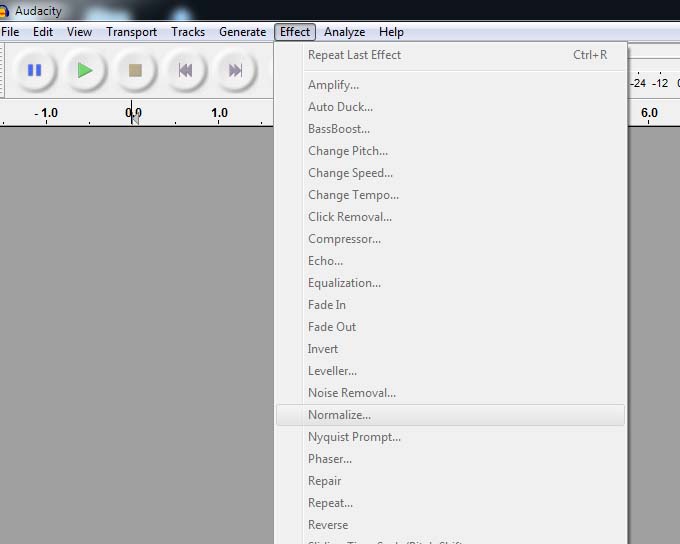Click the -12 level on the meter scale
The height and width of the screenshot is (544, 680).
660,83
